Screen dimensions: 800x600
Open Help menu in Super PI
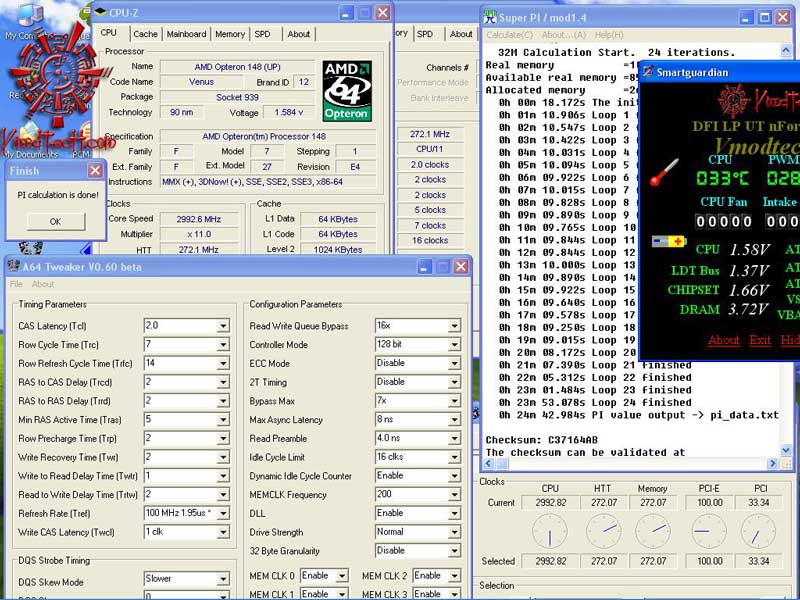[x=609, y=35]
